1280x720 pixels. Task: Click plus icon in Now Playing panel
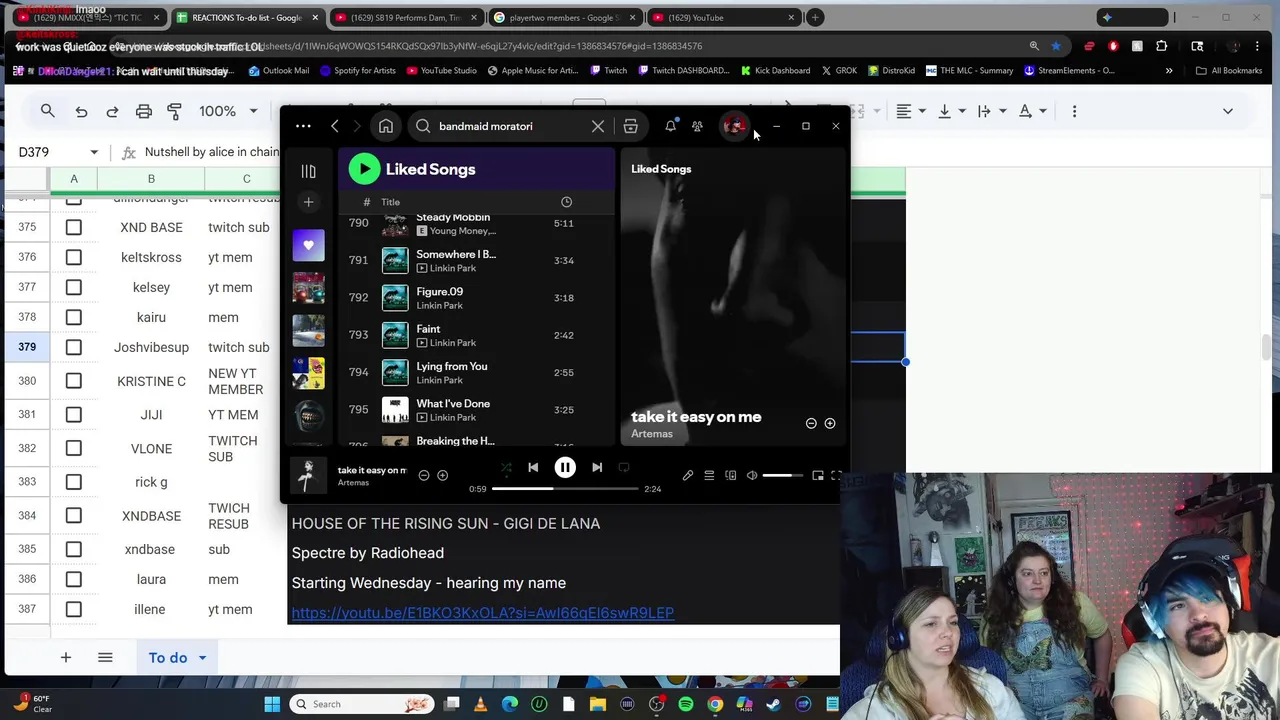[829, 423]
